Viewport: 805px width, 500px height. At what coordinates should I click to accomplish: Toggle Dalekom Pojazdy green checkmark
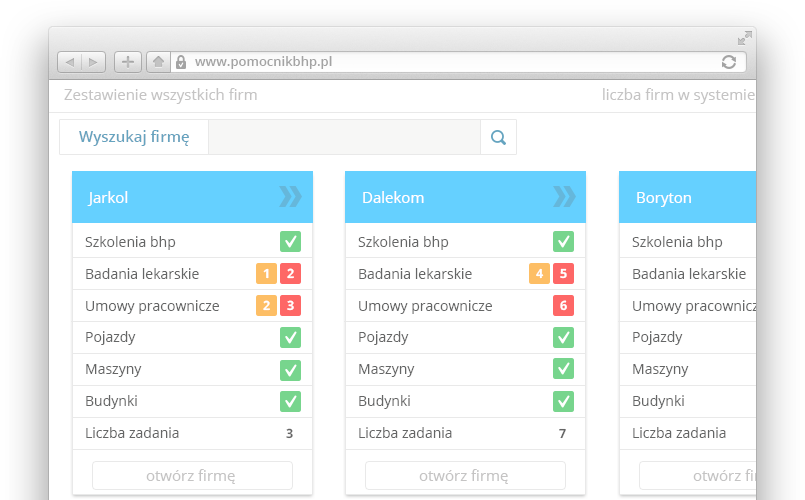tap(563, 338)
